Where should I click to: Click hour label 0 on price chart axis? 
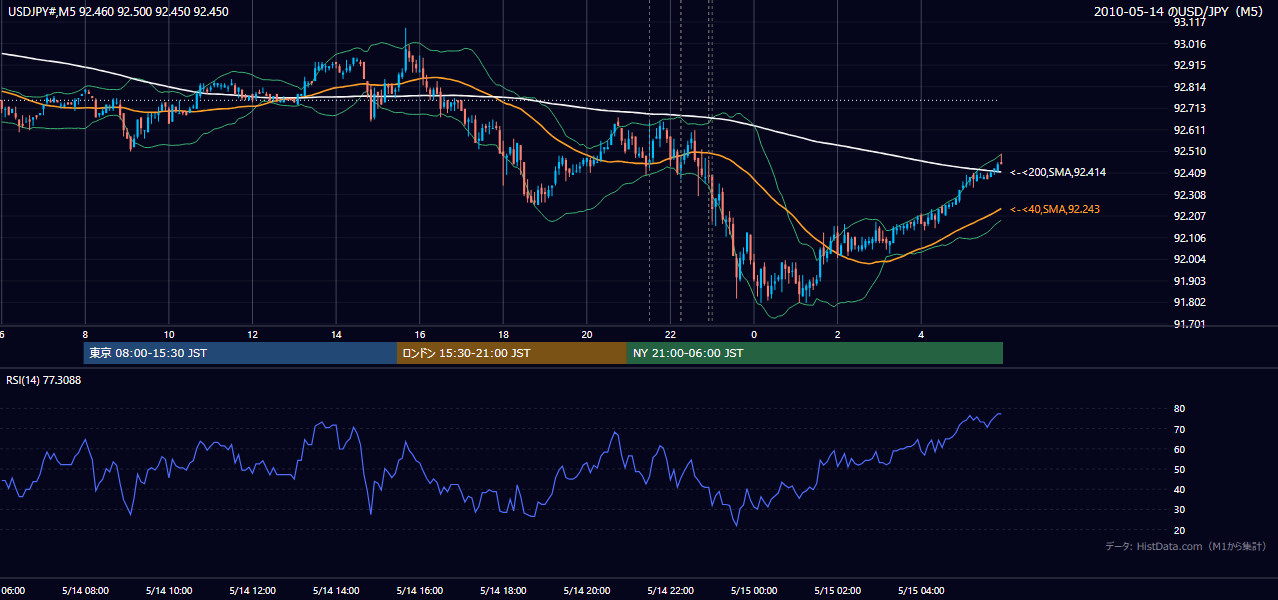pyautogui.click(x=754, y=334)
